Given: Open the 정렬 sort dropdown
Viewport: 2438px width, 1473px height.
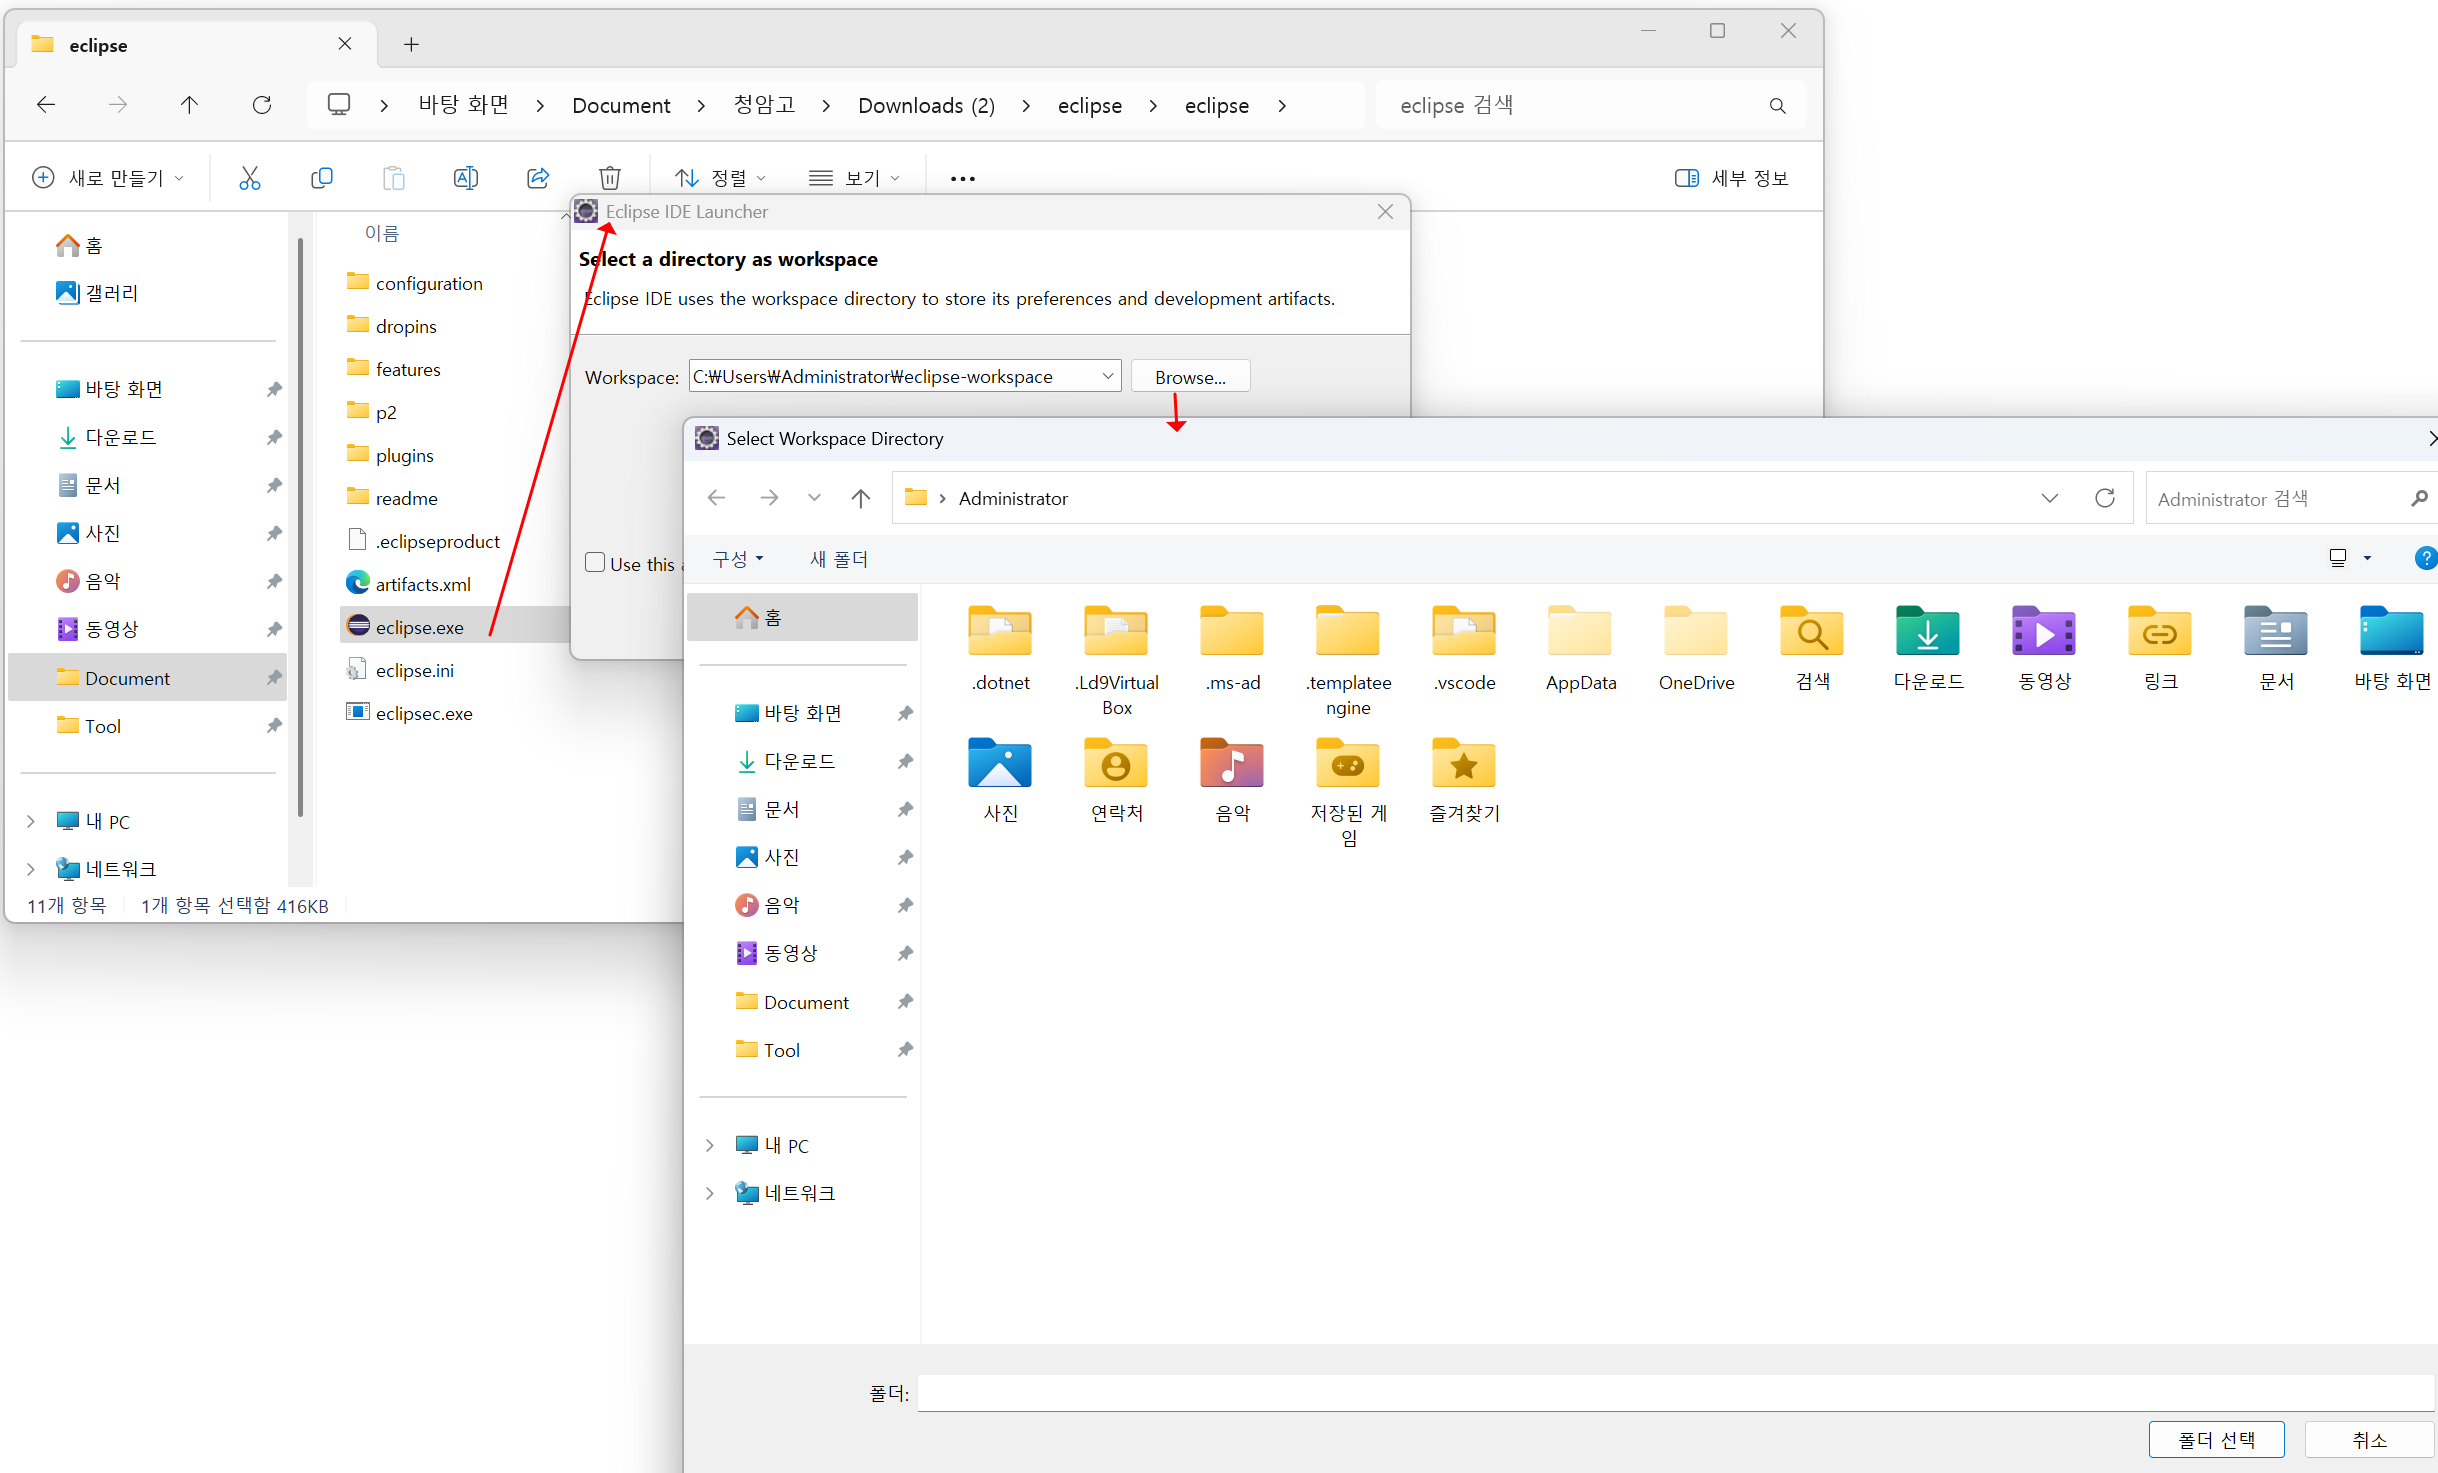Looking at the screenshot, I should pos(721,178).
